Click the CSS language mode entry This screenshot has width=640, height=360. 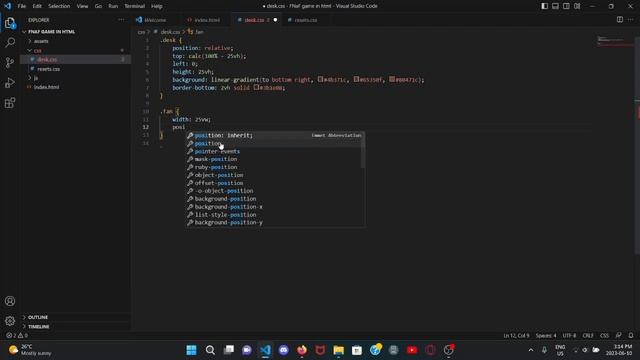[x=604, y=336]
